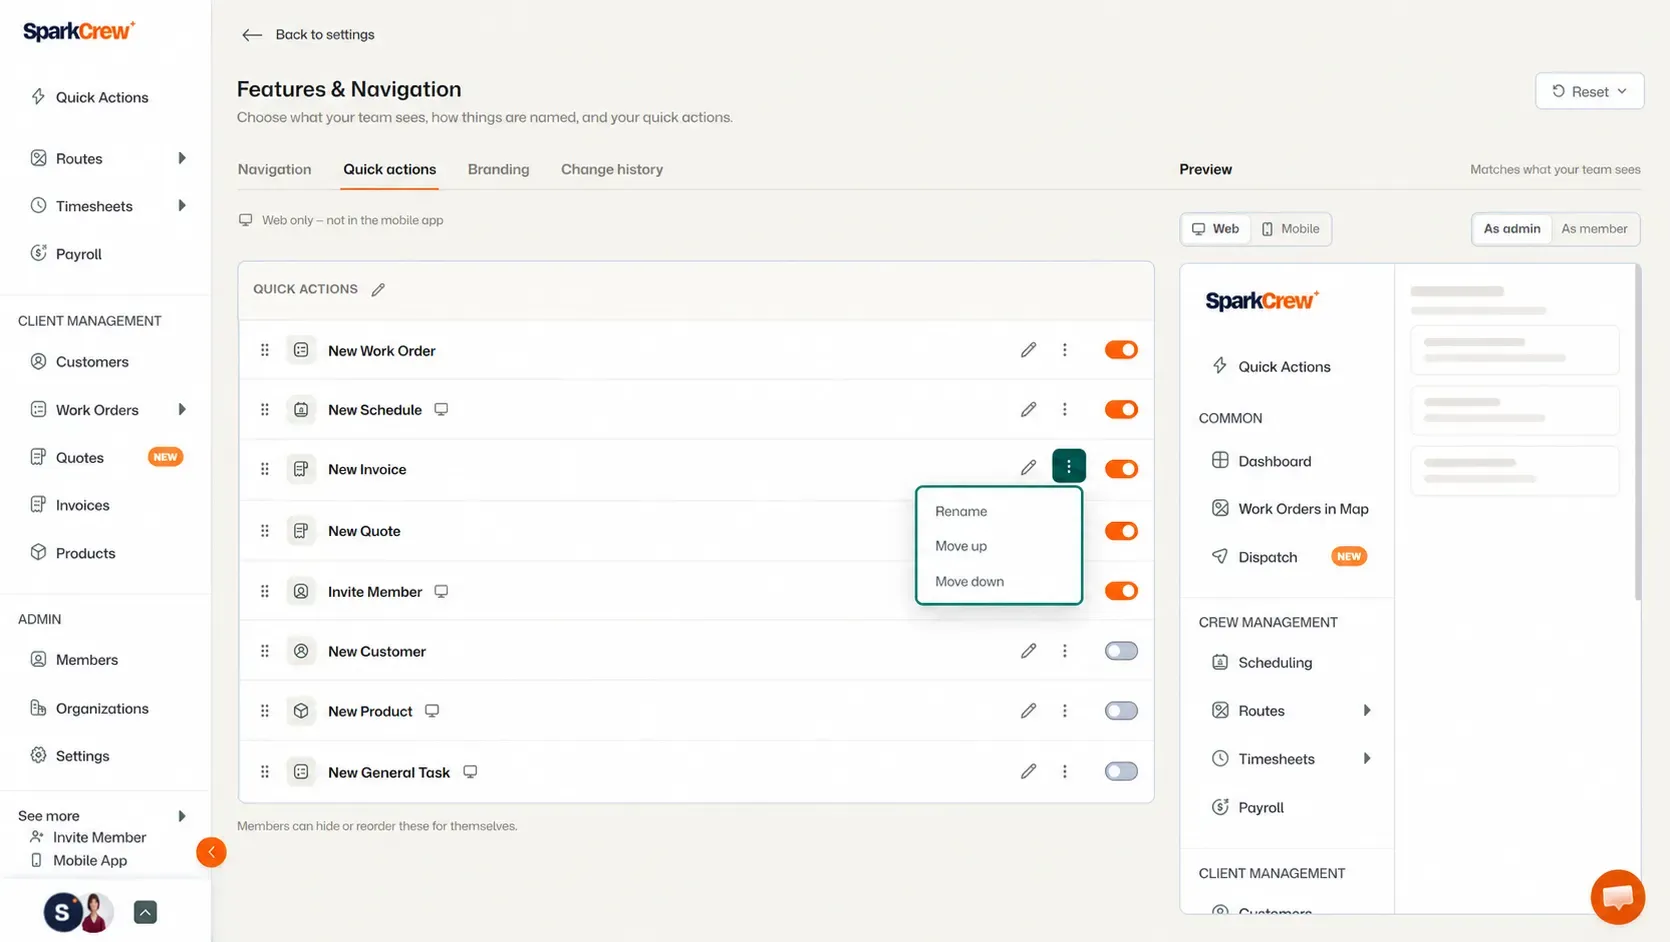Expand Routes in left sidebar
Viewport: 1670px width, 942px height.
(182, 158)
